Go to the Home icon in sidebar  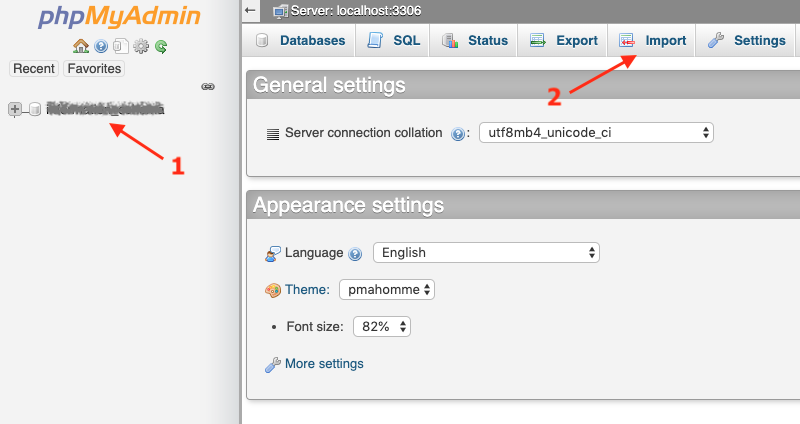(x=81, y=46)
